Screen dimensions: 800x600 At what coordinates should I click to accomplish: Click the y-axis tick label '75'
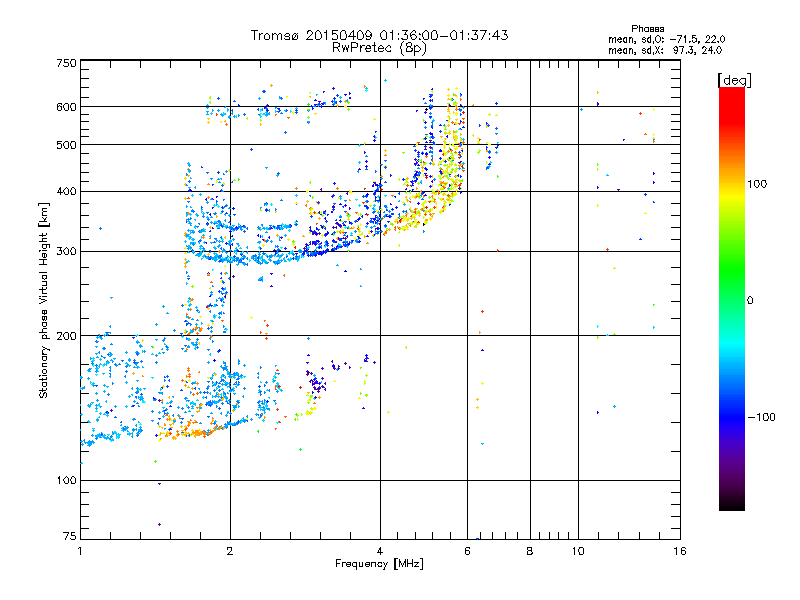[70, 536]
